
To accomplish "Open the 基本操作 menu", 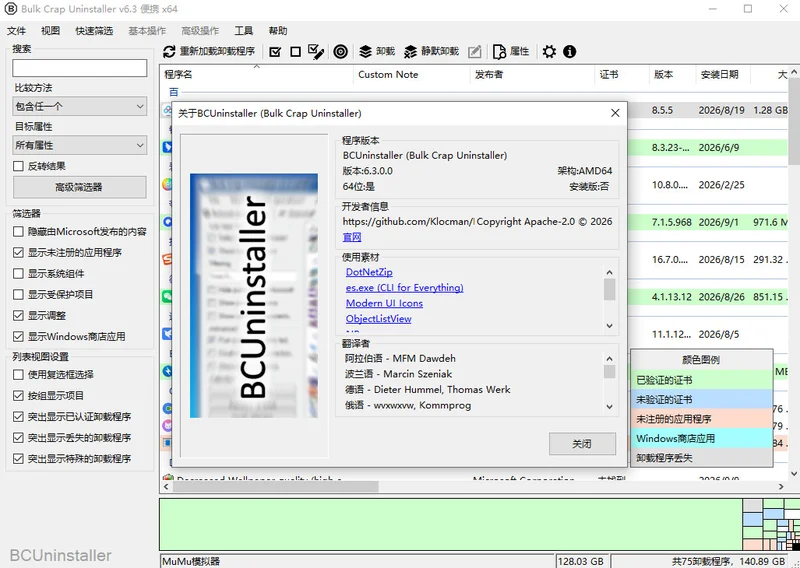I will 147,31.
